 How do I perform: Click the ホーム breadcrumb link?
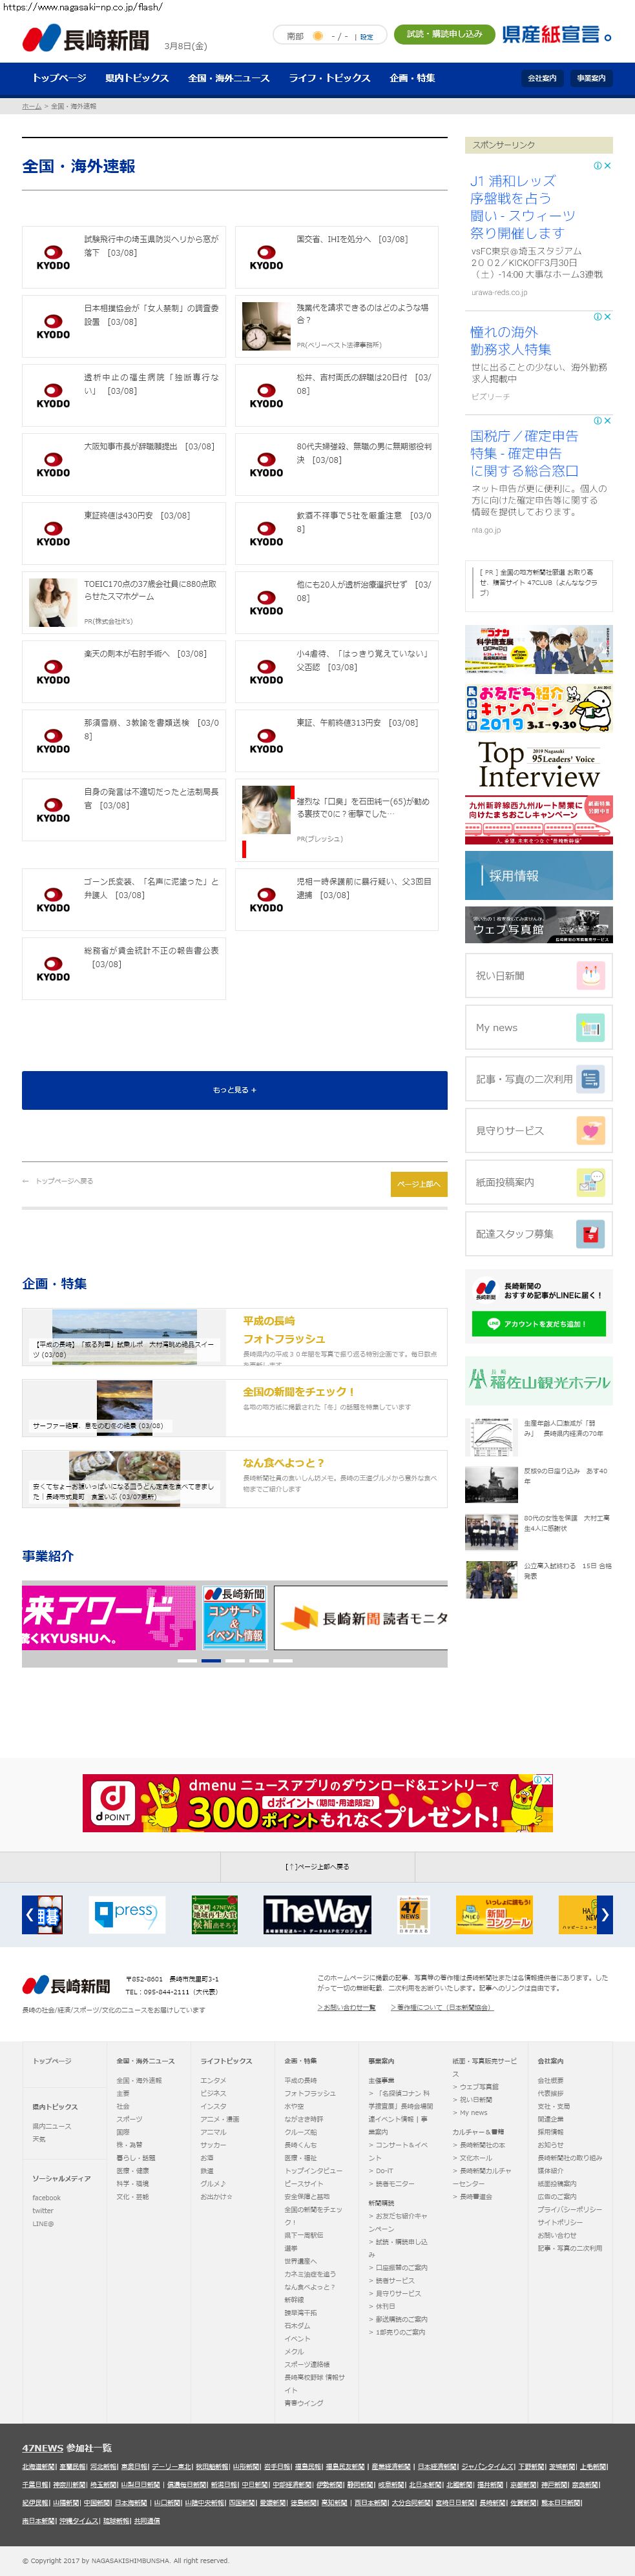coord(32,106)
